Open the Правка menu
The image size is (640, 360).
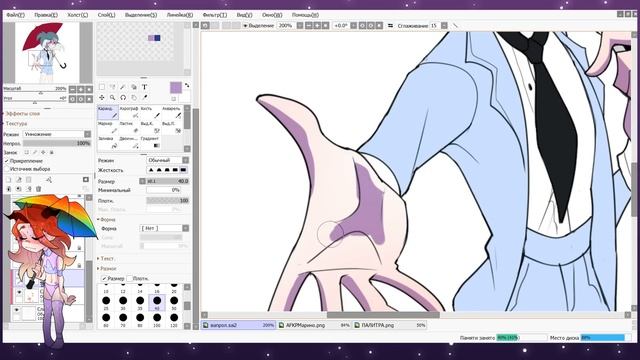[46, 15]
